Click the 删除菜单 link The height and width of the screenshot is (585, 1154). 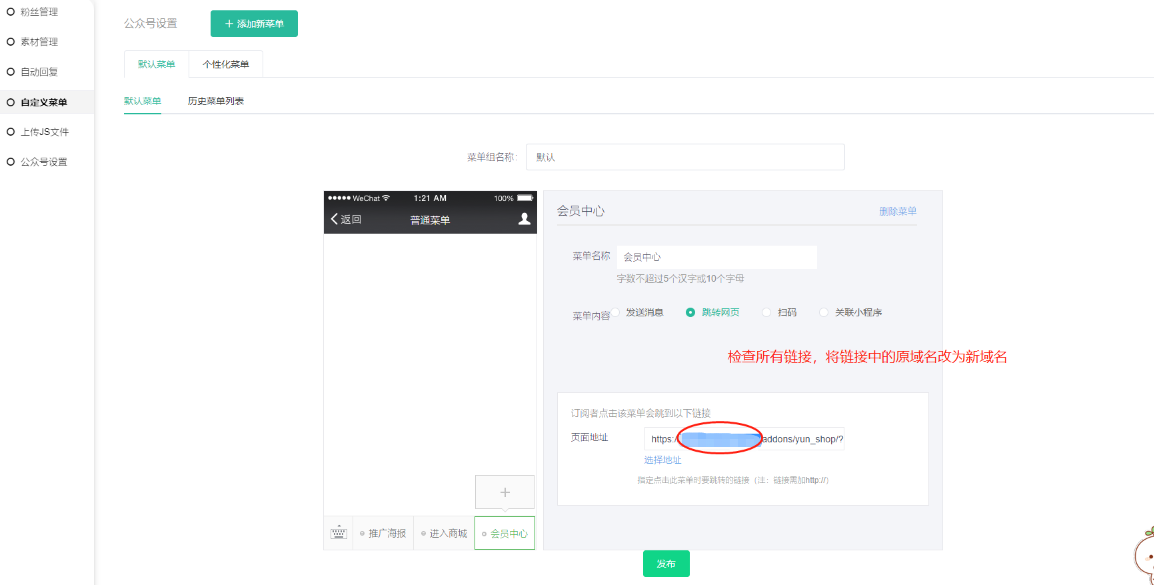pyautogui.click(x=897, y=211)
